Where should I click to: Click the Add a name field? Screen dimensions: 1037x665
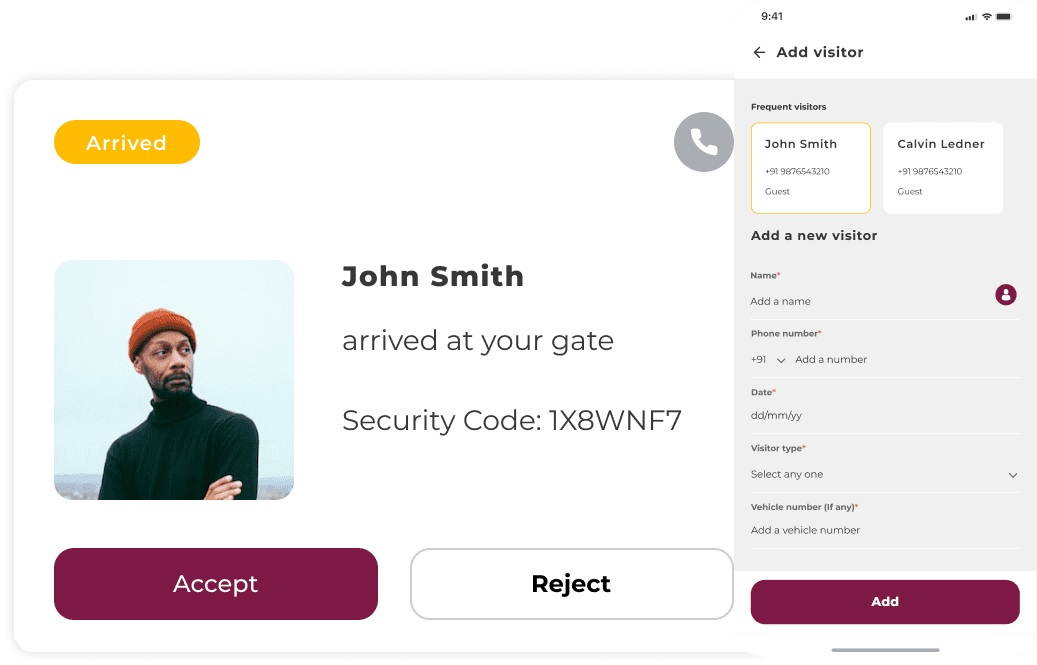[x=860, y=301]
